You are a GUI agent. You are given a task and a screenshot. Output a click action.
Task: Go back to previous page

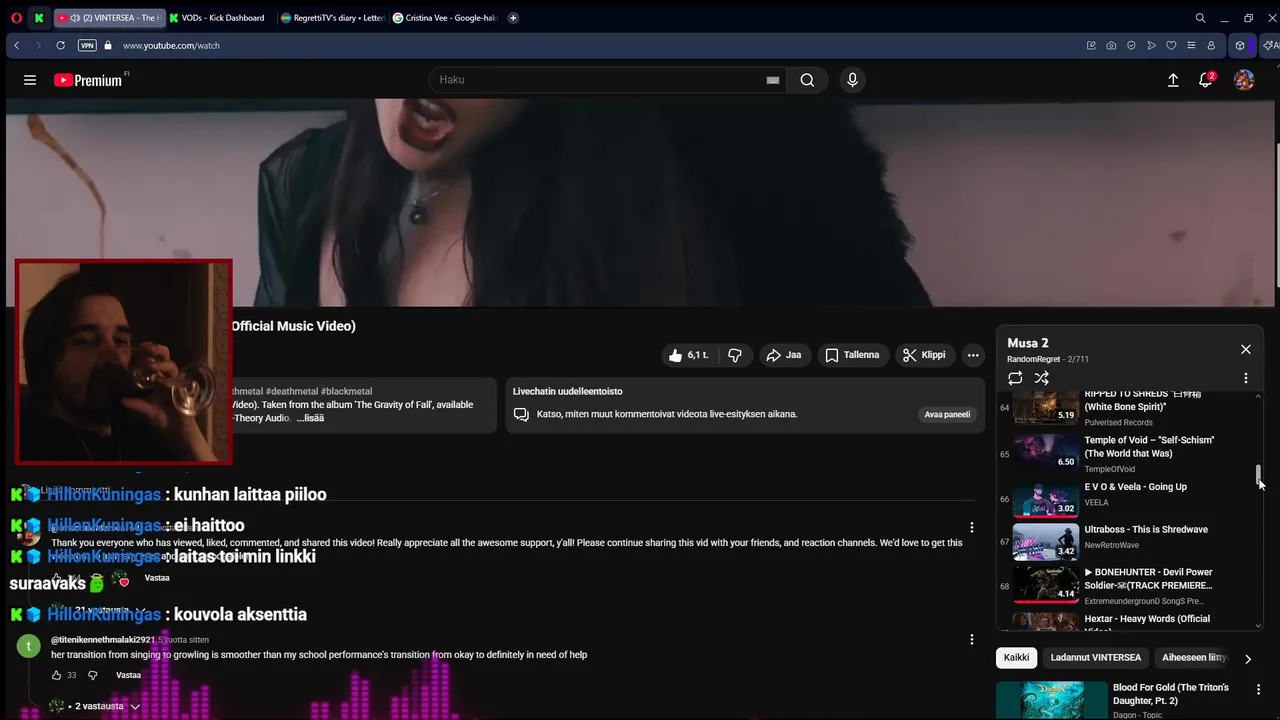pyautogui.click(x=17, y=45)
